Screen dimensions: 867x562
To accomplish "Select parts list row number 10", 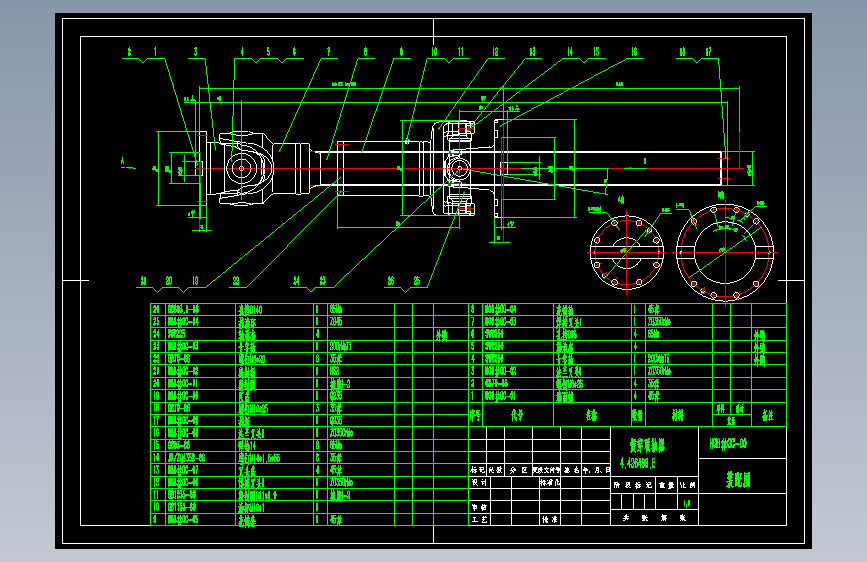I will point(309,507).
